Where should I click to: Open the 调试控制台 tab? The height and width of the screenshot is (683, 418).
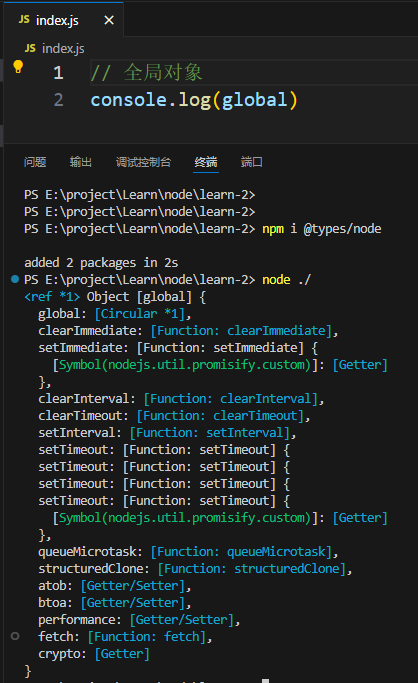[x=143, y=162]
